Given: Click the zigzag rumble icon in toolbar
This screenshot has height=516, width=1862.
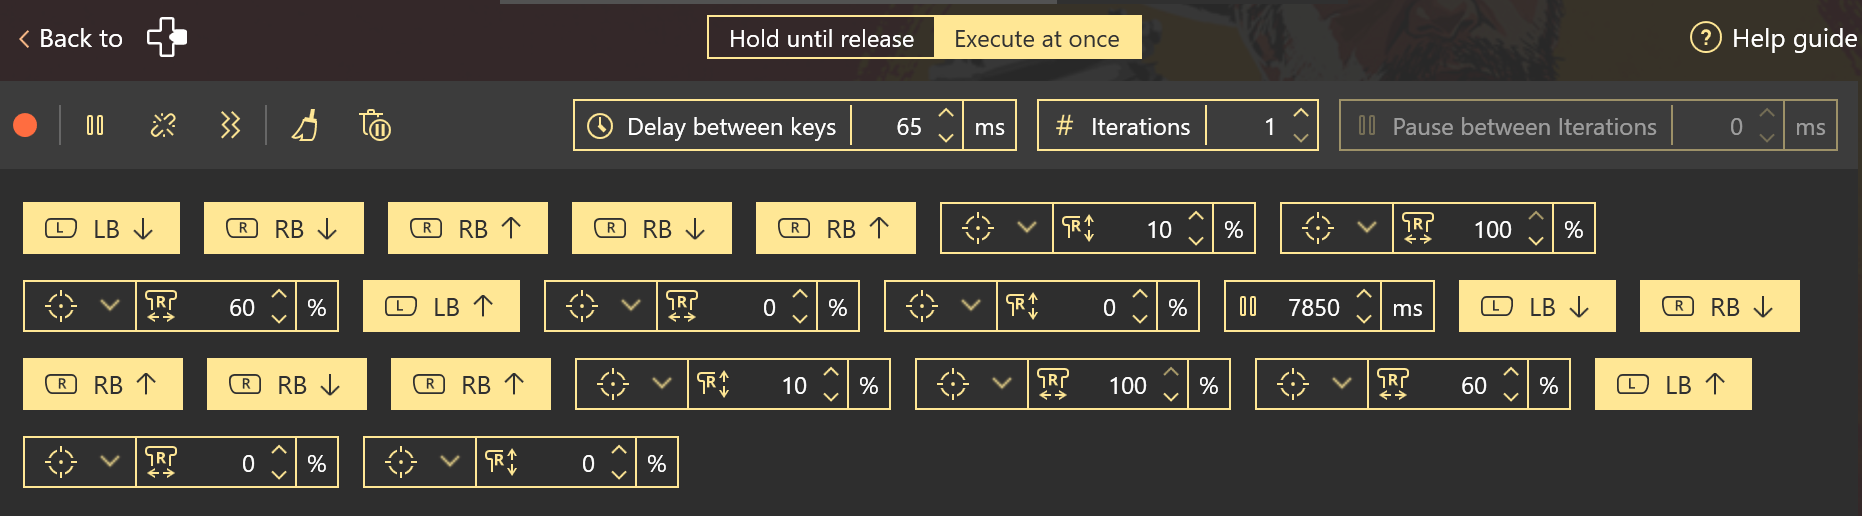Looking at the screenshot, I should pyautogui.click(x=230, y=125).
